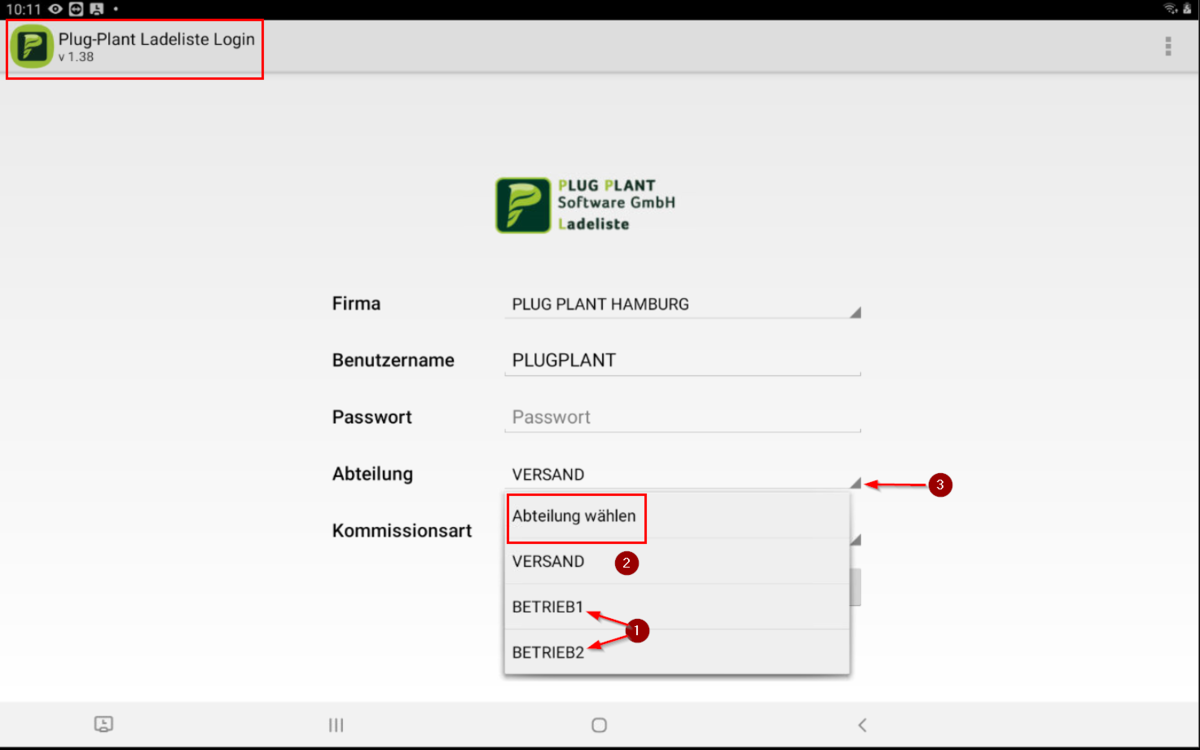The height and width of the screenshot is (750, 1200).
Task: Open the PLUG PLANT Software GmbH logo
Action: 585,203
